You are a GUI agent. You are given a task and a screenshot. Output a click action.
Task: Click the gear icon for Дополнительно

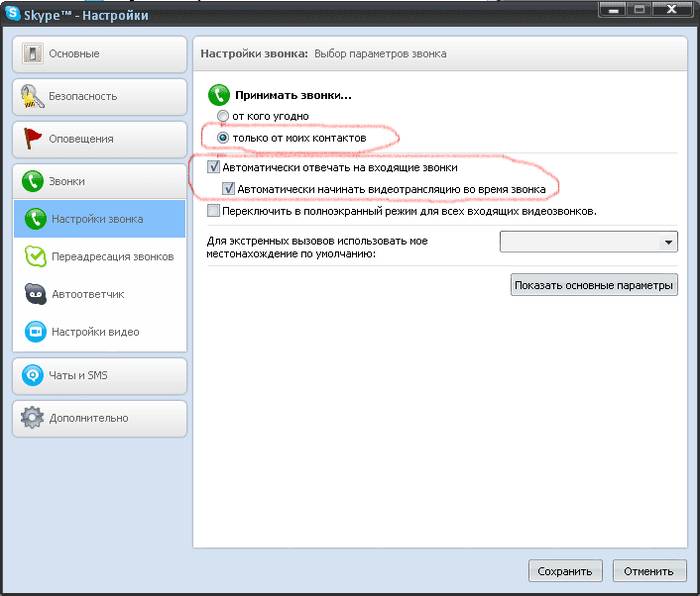click(x=34, y=418)
